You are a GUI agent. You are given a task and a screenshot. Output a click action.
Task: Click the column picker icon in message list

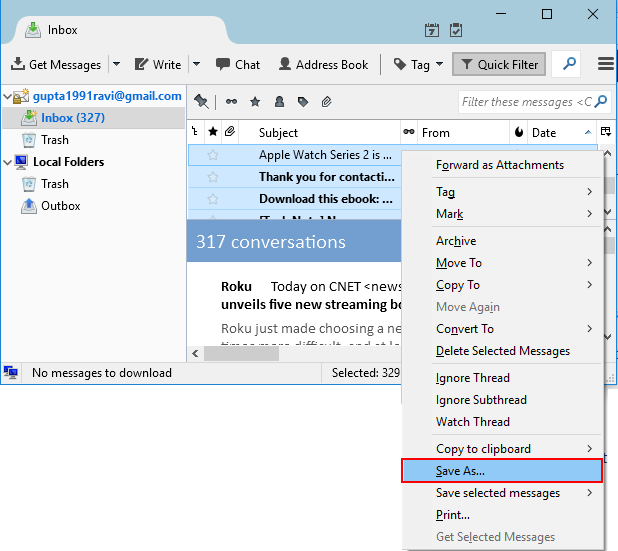[x=605, y=132]
